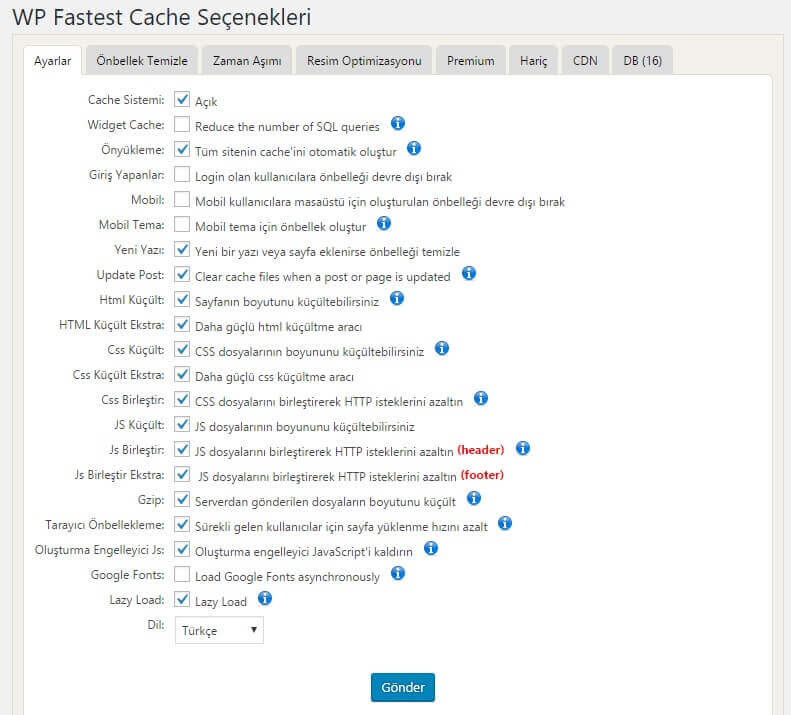791x715 pixels.
Task: Switch to Önbellek Temizle tab
Action: coord(142,61)
